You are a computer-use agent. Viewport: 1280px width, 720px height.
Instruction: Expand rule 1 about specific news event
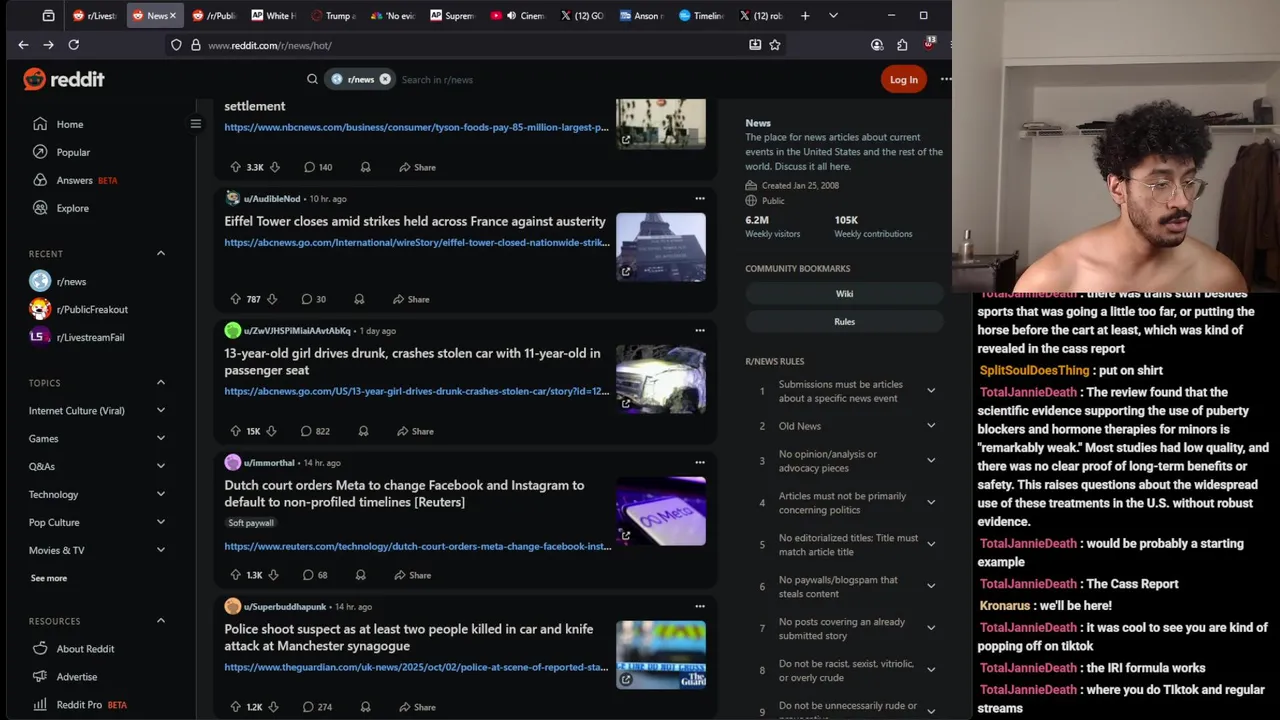tap(931, 391)
